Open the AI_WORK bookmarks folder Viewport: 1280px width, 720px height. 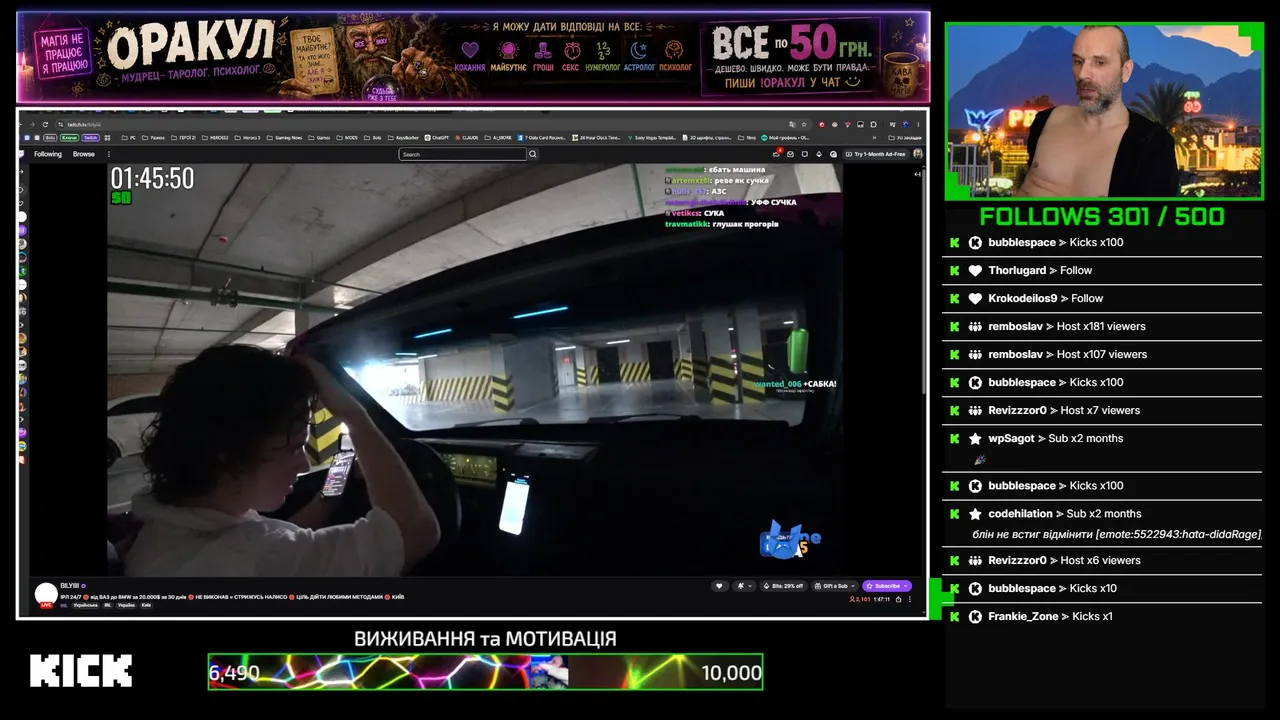click(497, 137)
